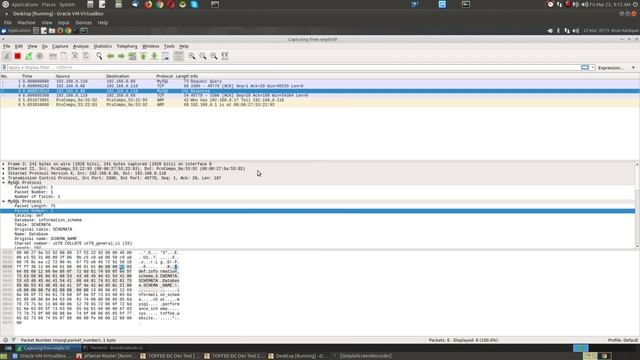Reload the capture file icon

click(86, 56)
